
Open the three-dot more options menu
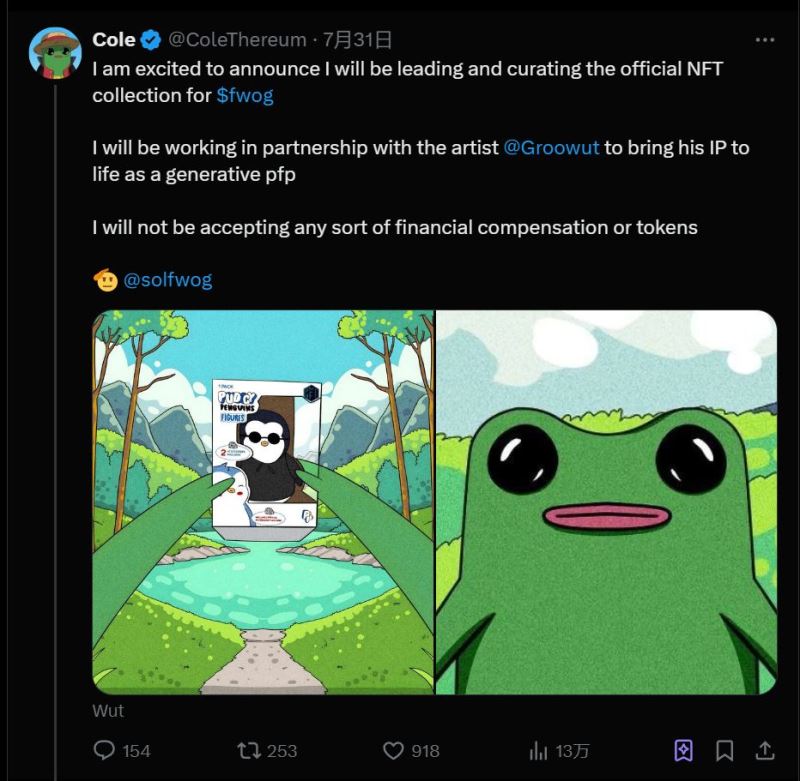pos(765,40)
